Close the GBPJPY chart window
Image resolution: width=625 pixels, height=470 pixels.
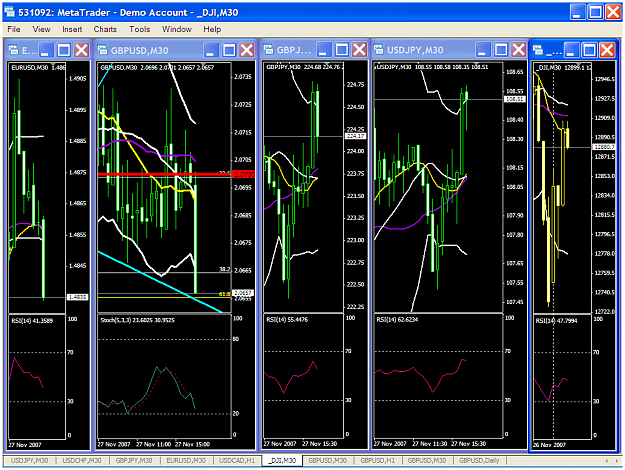360,49
